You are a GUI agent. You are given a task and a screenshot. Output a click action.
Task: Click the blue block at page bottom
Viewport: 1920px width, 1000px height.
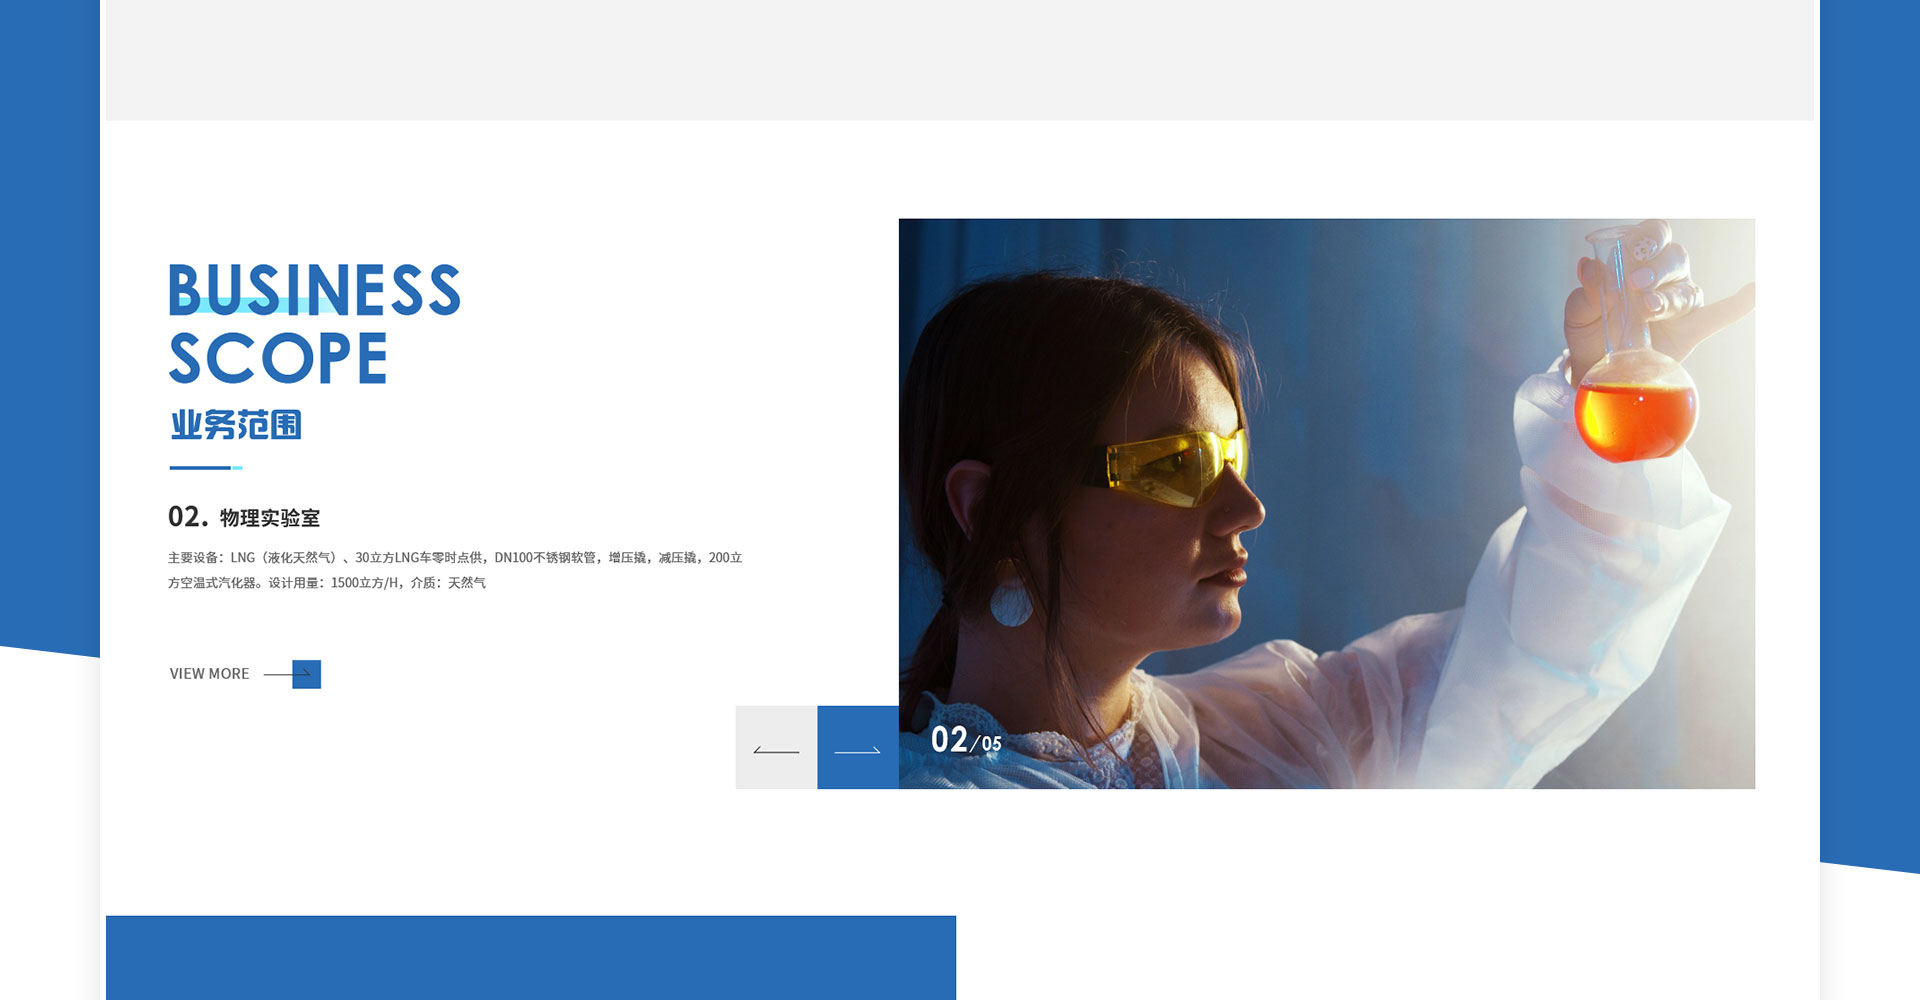pos(530,958)
